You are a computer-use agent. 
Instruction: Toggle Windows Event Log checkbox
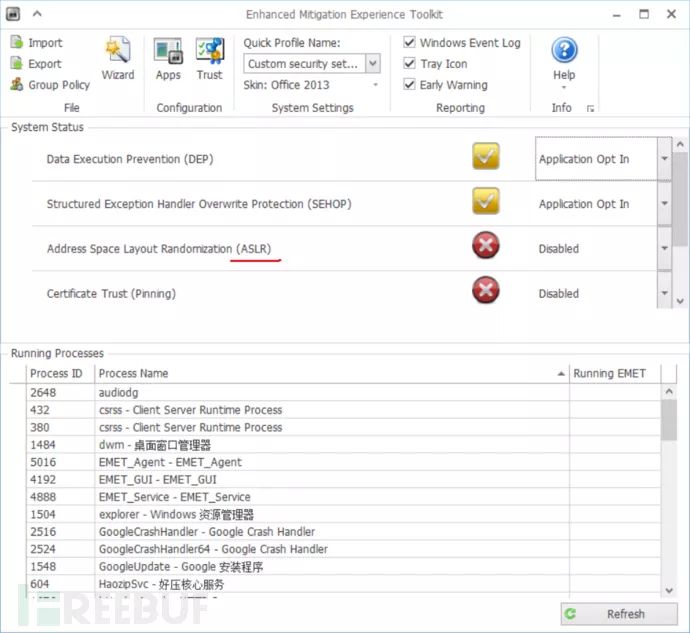(409, 42)
